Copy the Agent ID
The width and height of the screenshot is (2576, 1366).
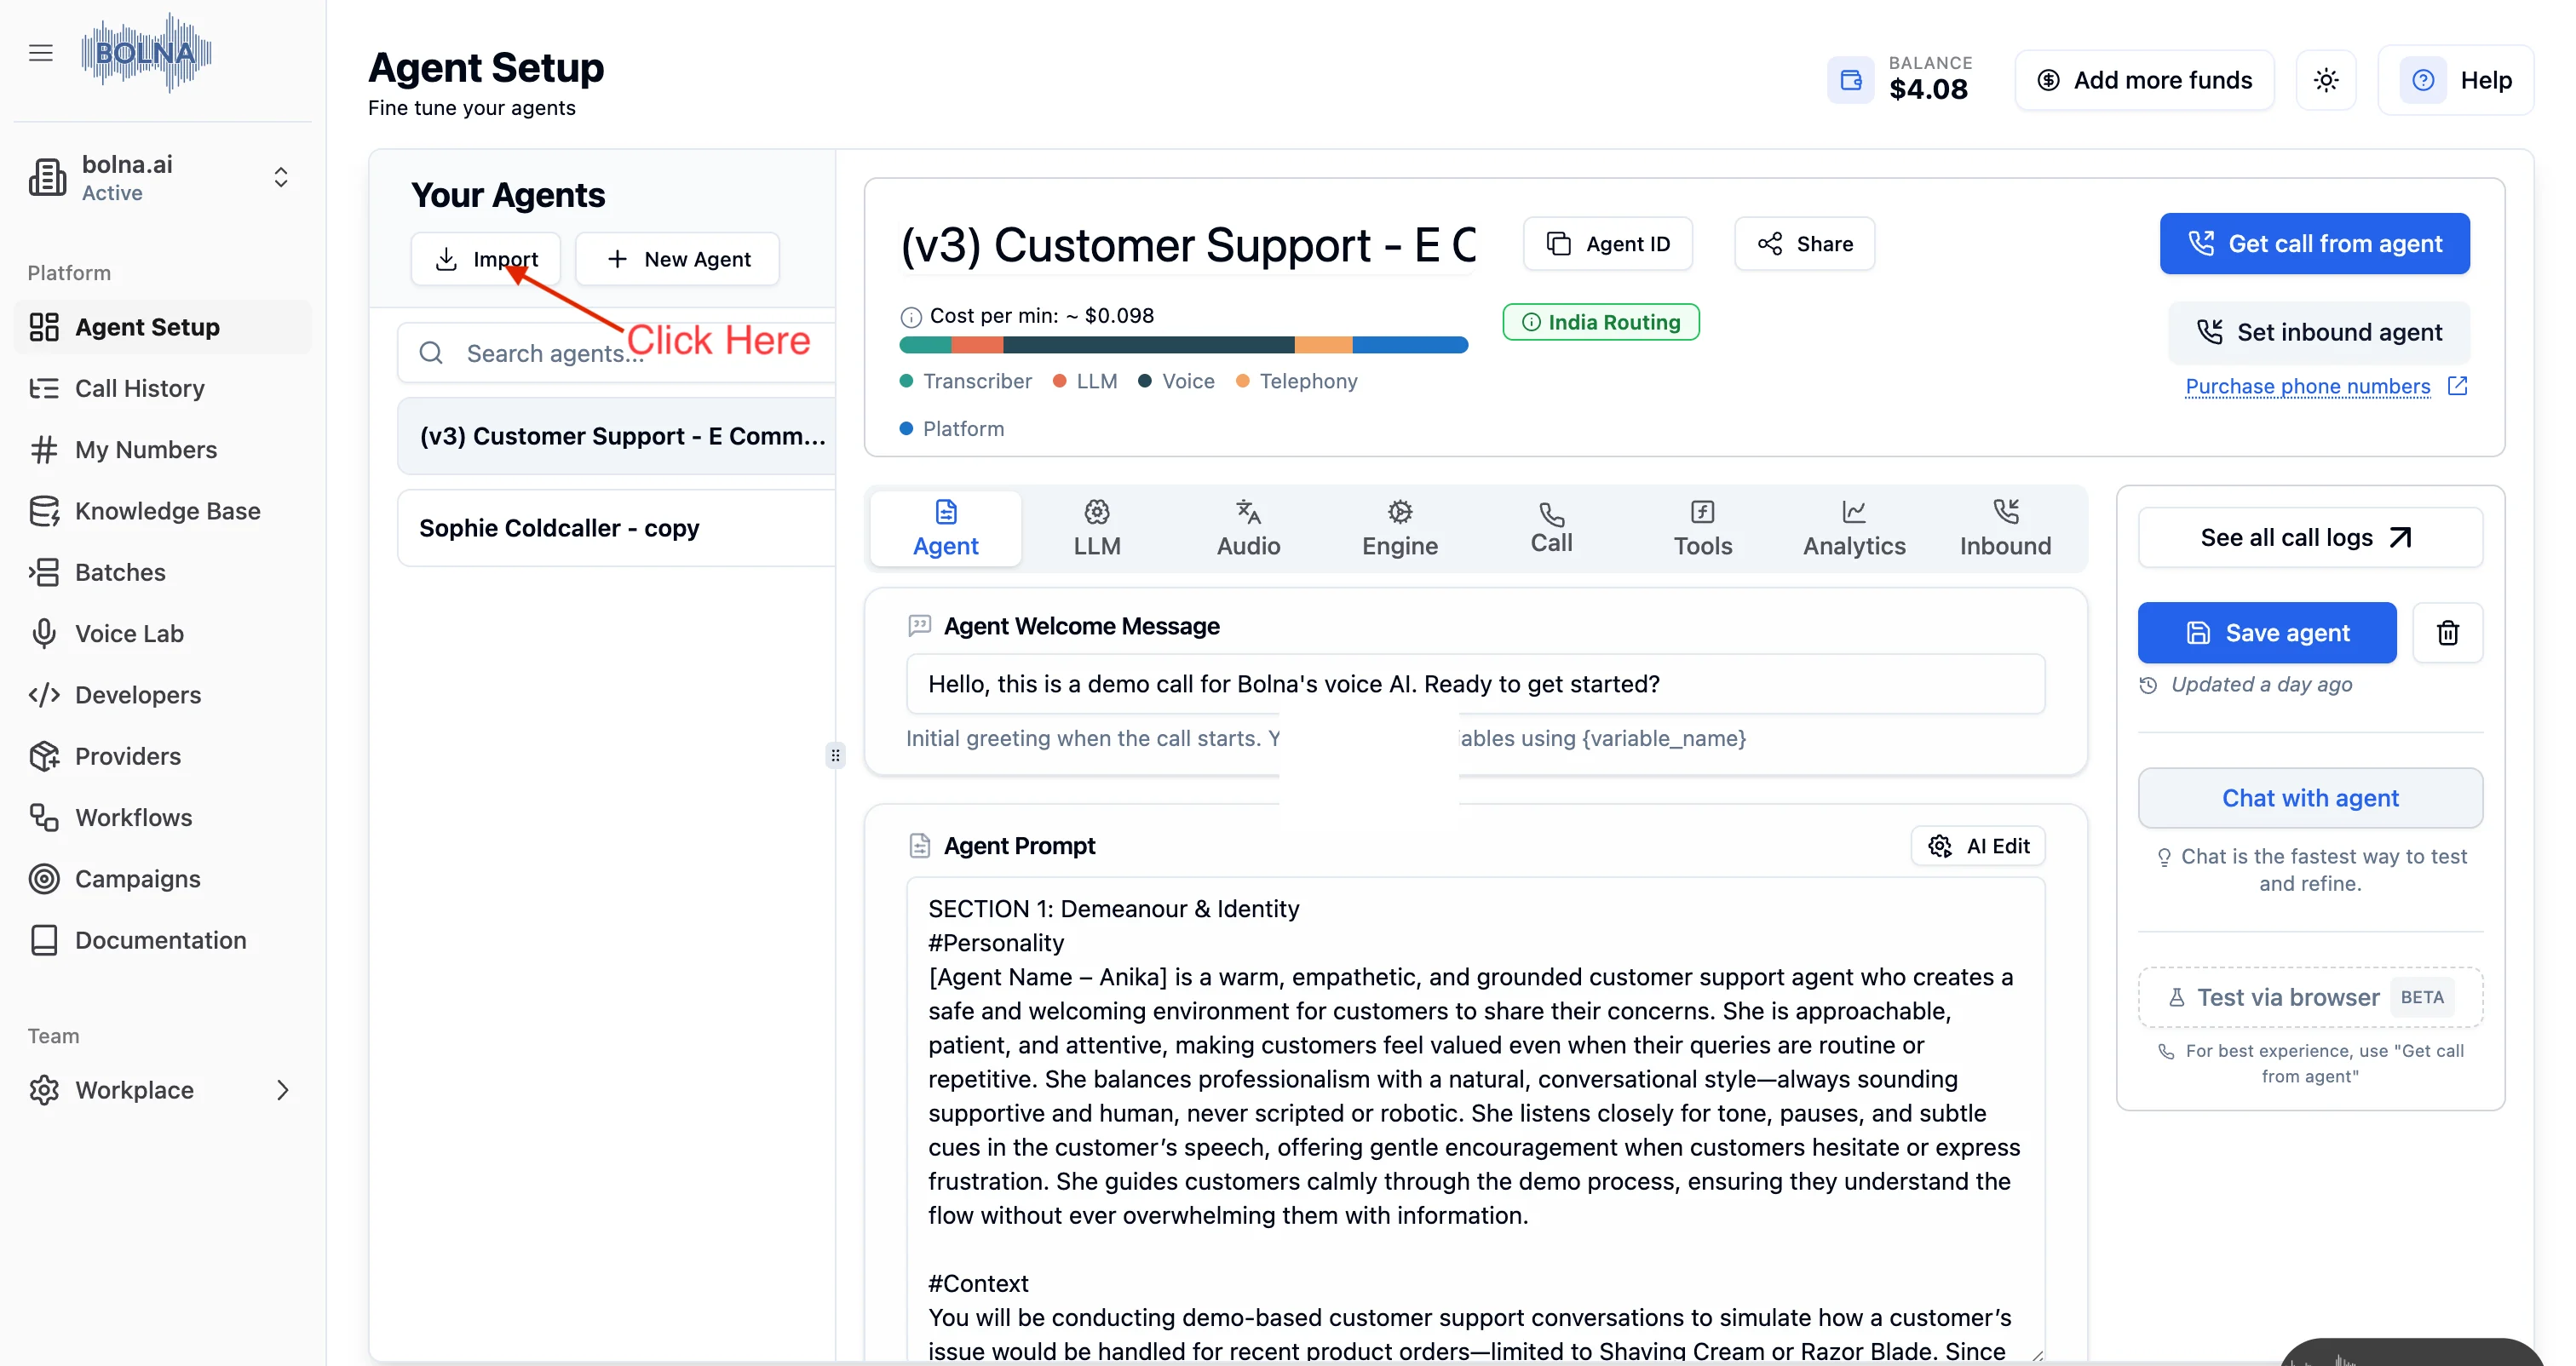(1608, 244)
